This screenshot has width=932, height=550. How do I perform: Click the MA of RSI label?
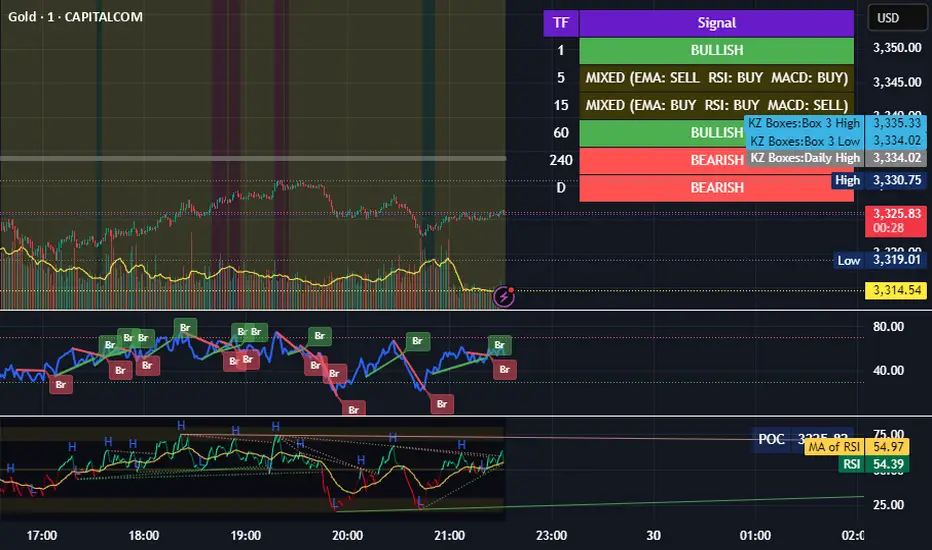tap(835, 447)
